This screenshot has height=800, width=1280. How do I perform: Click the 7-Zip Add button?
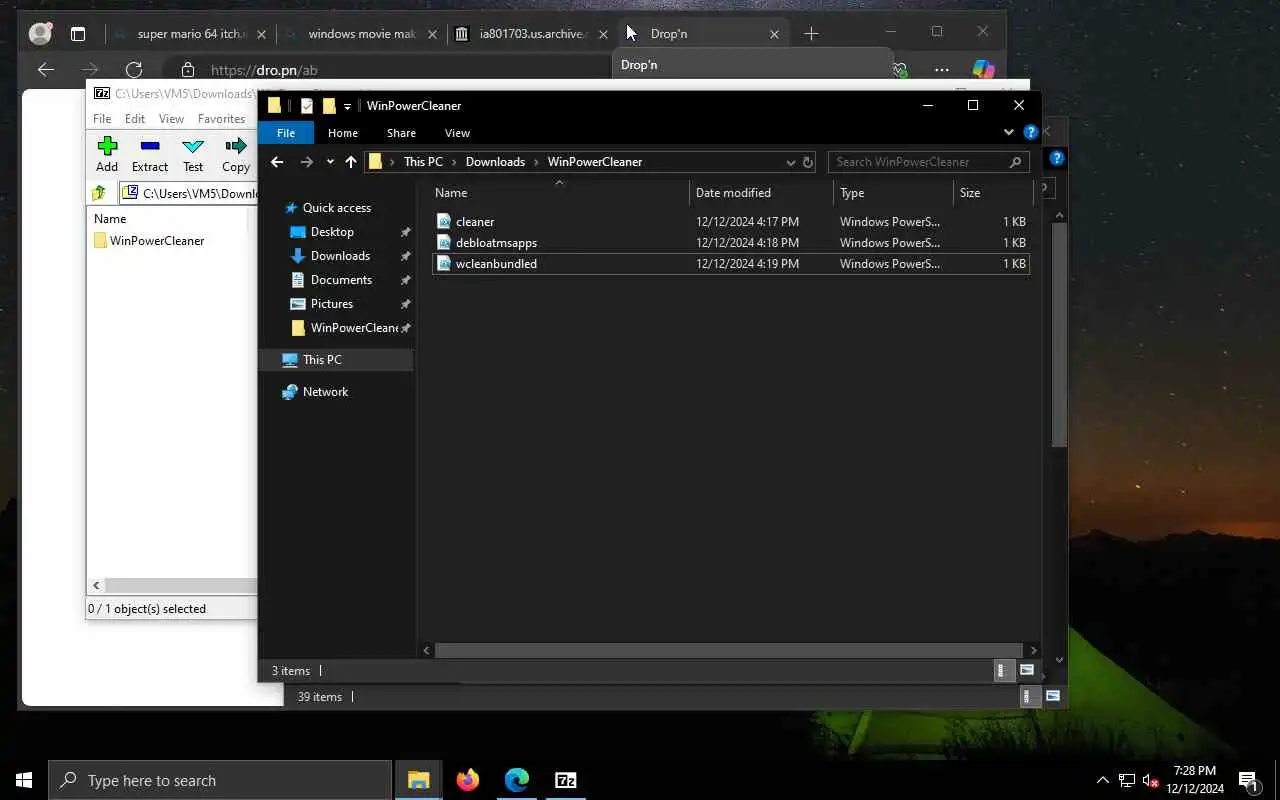(x=107, y=154)
